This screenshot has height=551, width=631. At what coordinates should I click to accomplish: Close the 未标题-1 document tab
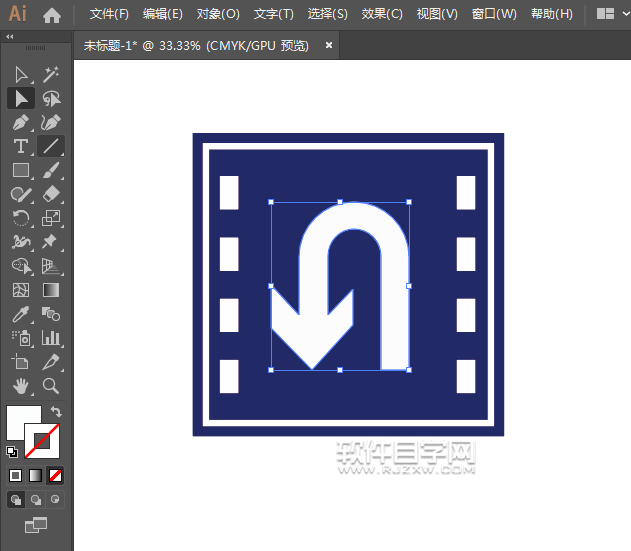(x=328, y=46)
